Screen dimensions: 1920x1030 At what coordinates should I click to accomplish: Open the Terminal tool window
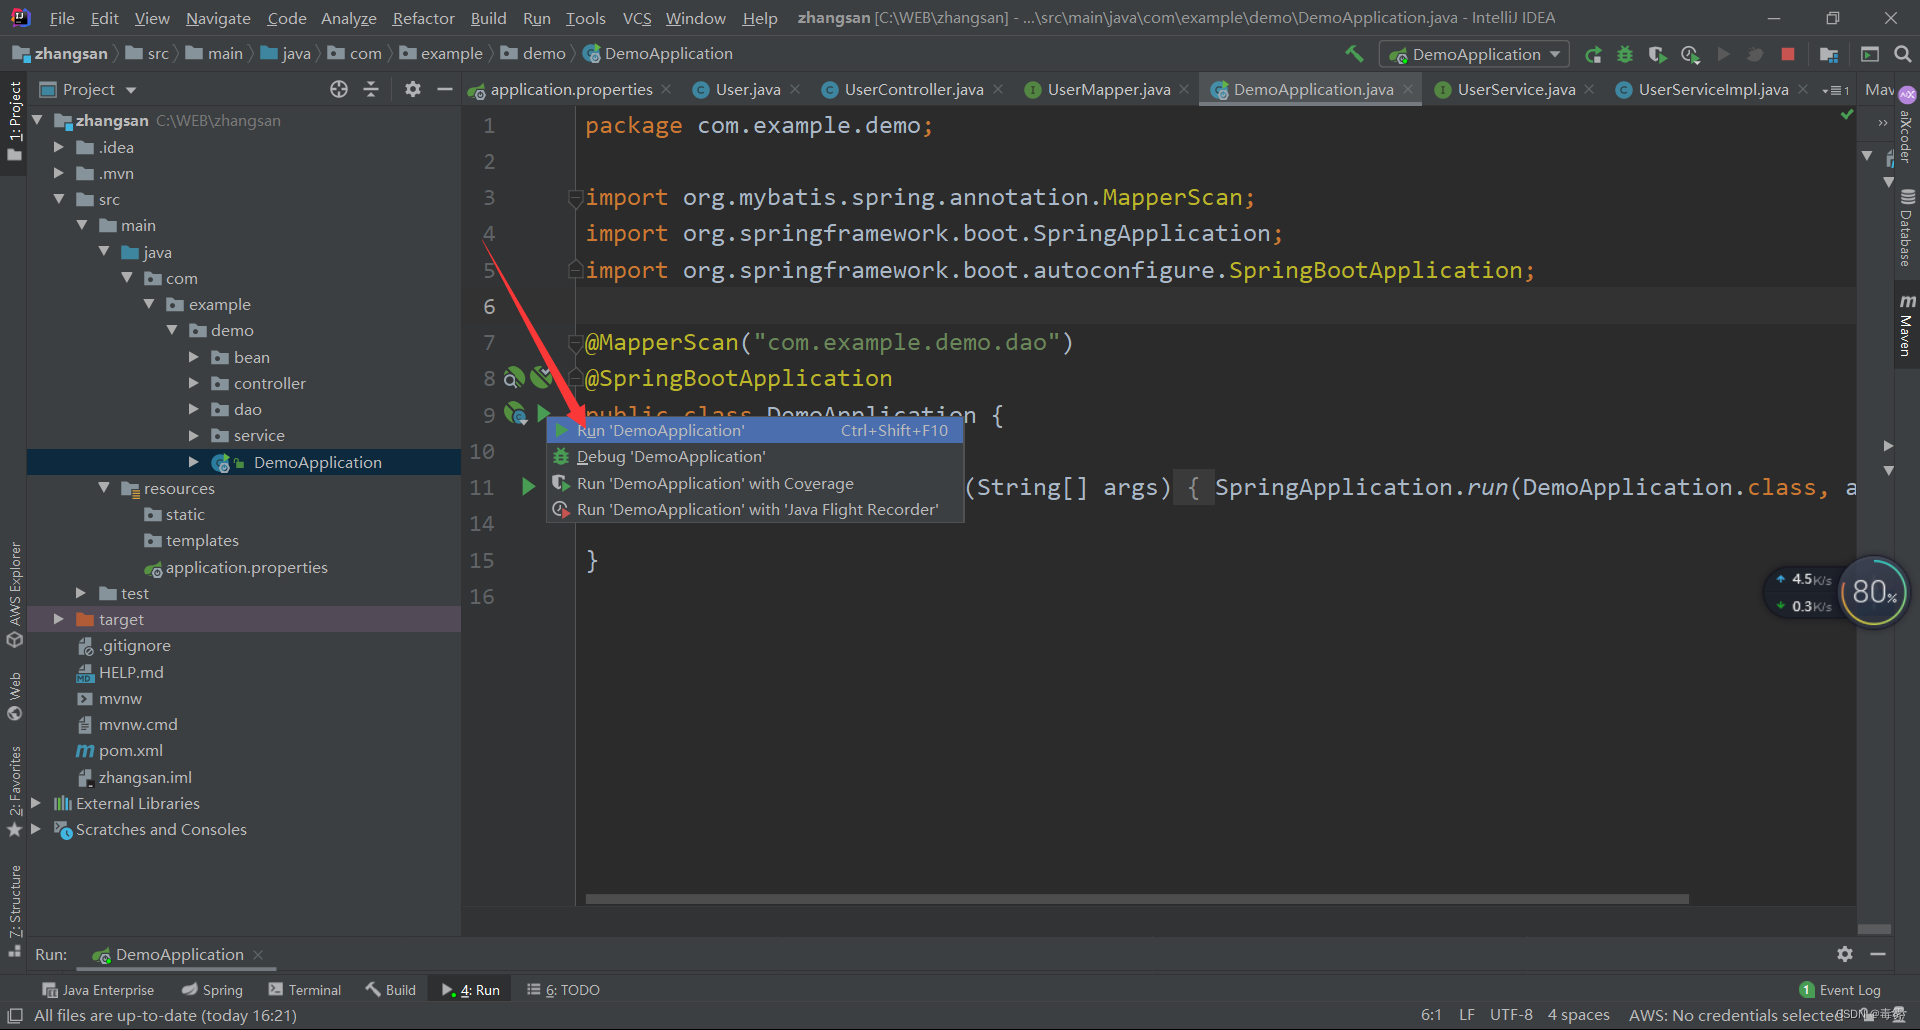tap(305, 990)
